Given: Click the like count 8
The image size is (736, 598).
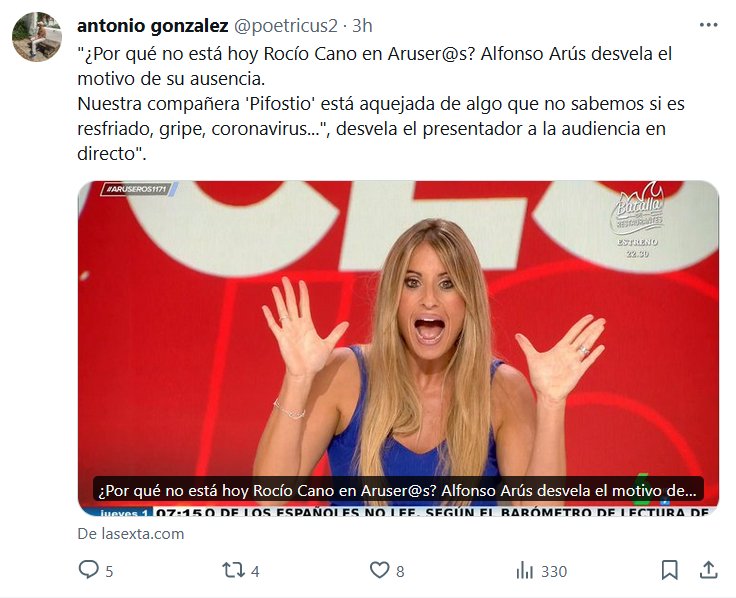Looking at the screenshot, I should point(400,571).
